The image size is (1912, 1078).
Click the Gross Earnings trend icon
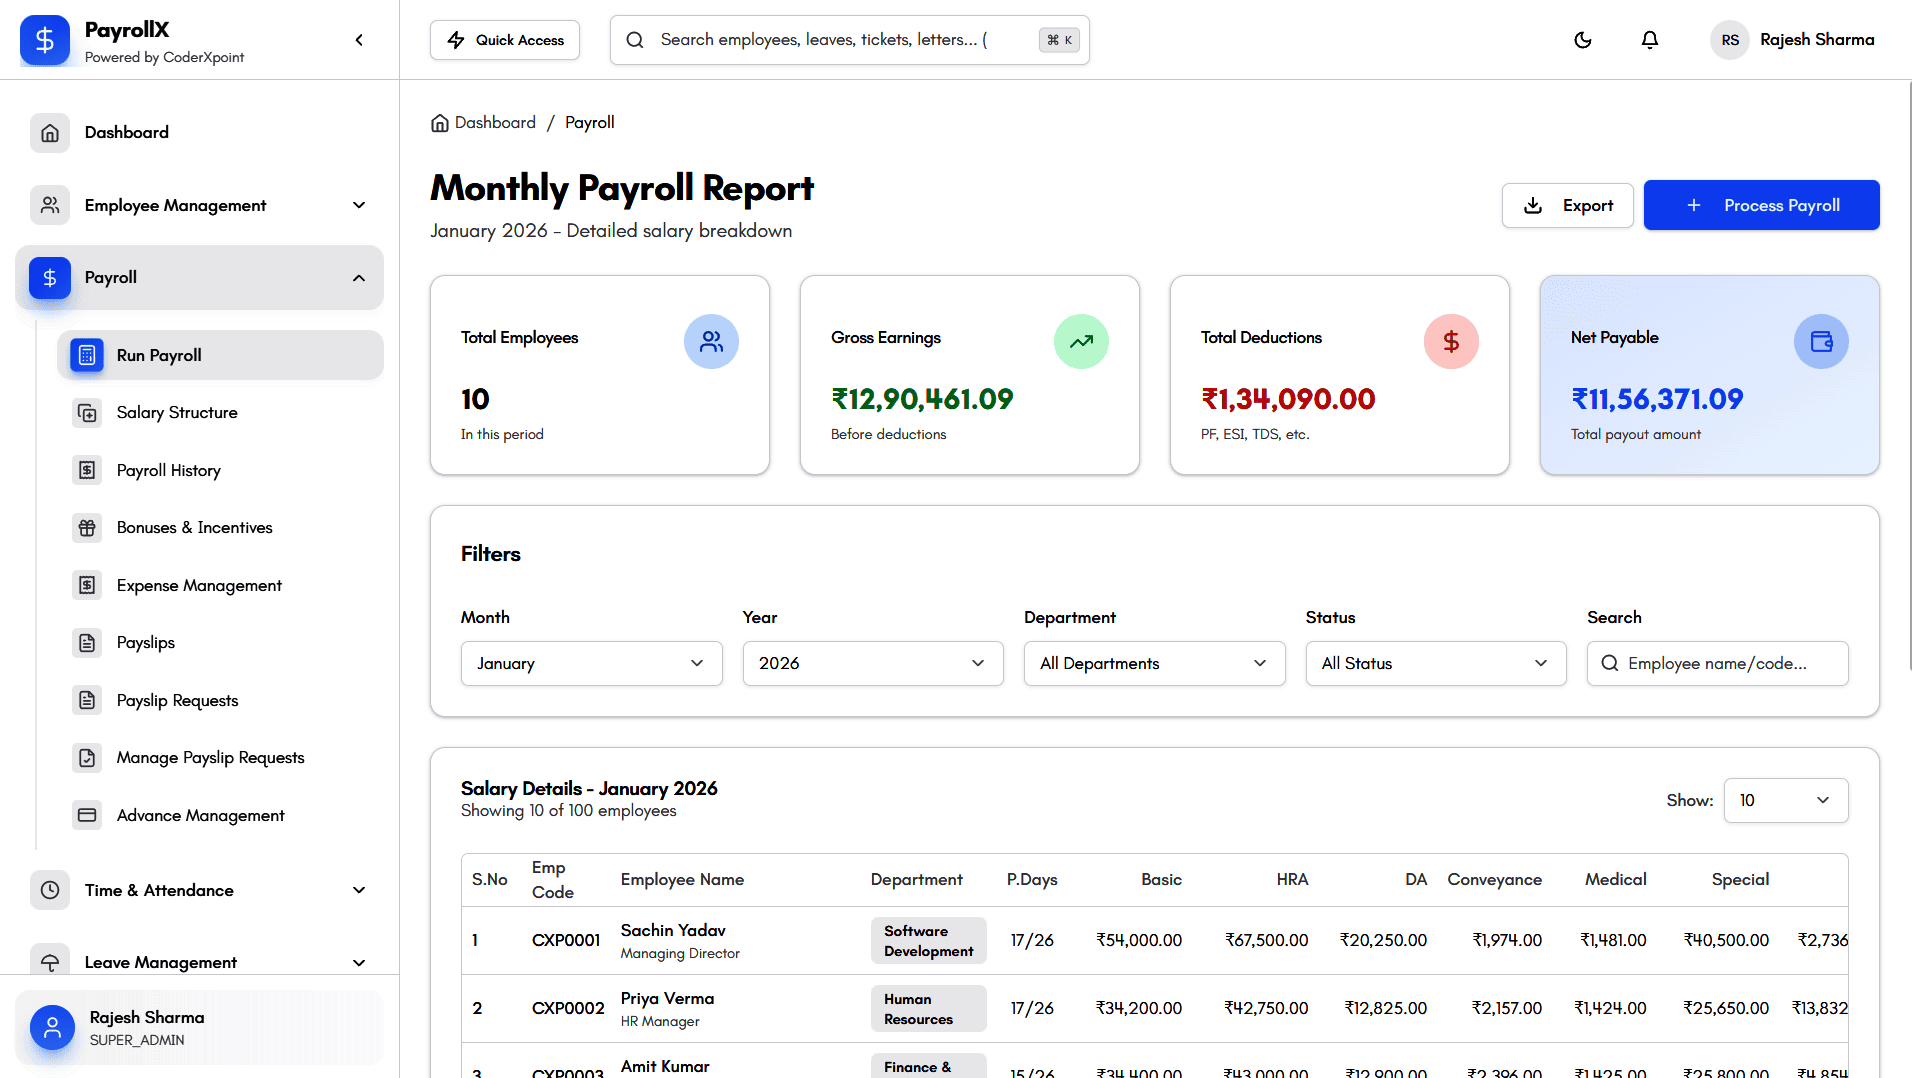coord(1081,342)
